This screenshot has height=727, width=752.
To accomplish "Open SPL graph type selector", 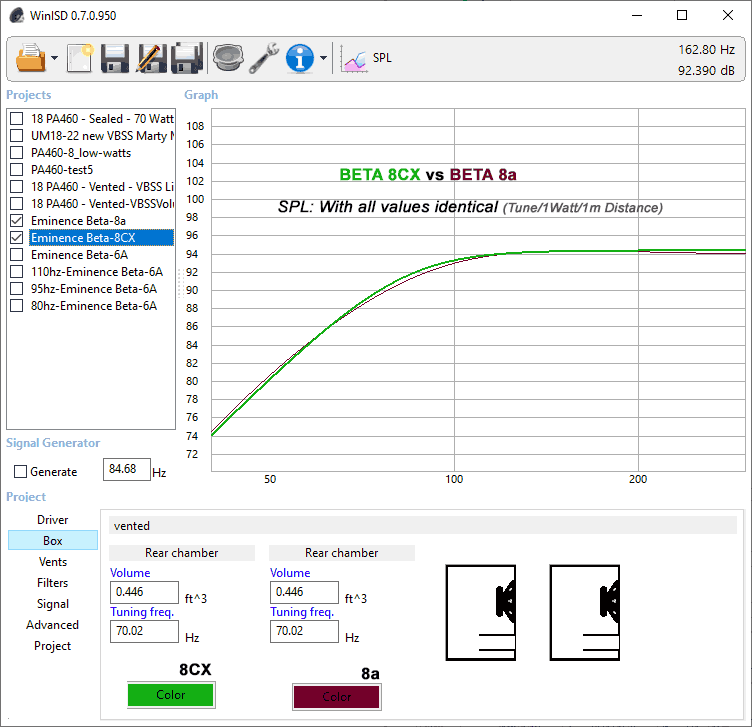I will point(366,59).
